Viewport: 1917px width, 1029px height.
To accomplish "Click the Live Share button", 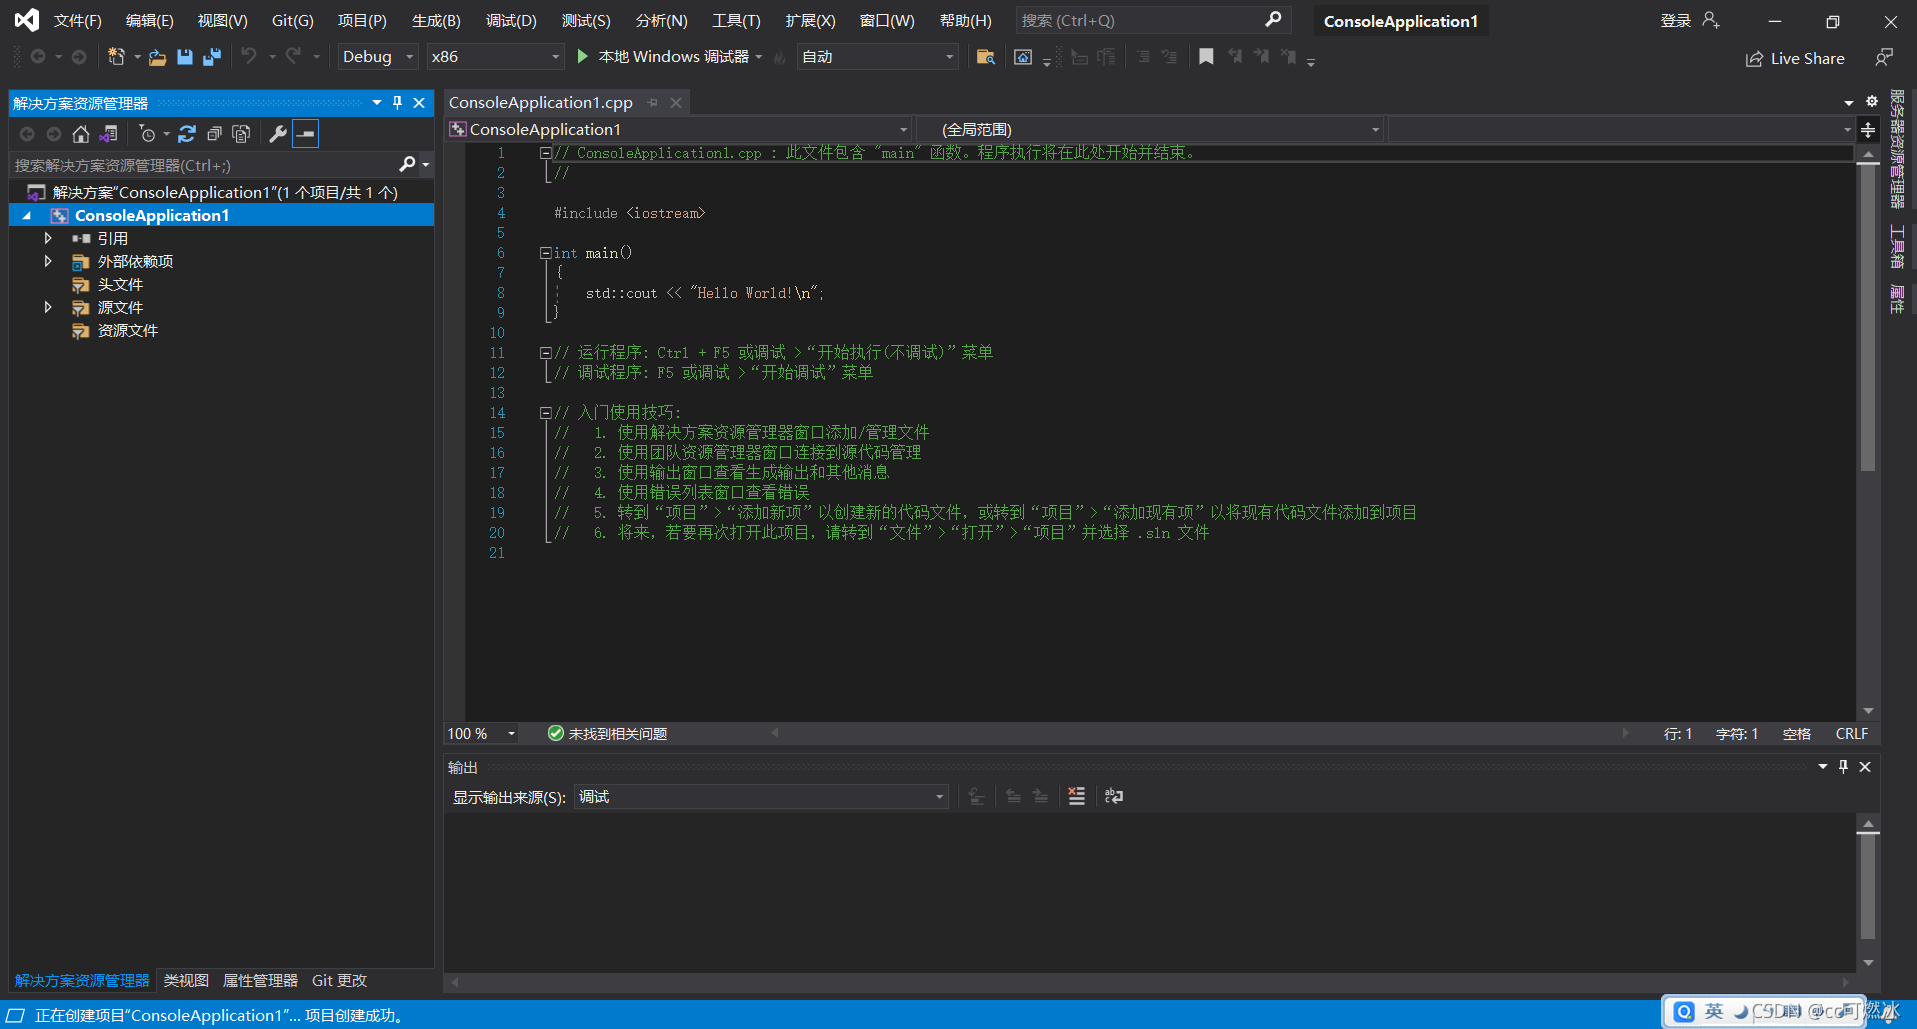I will pos(1795,58).
